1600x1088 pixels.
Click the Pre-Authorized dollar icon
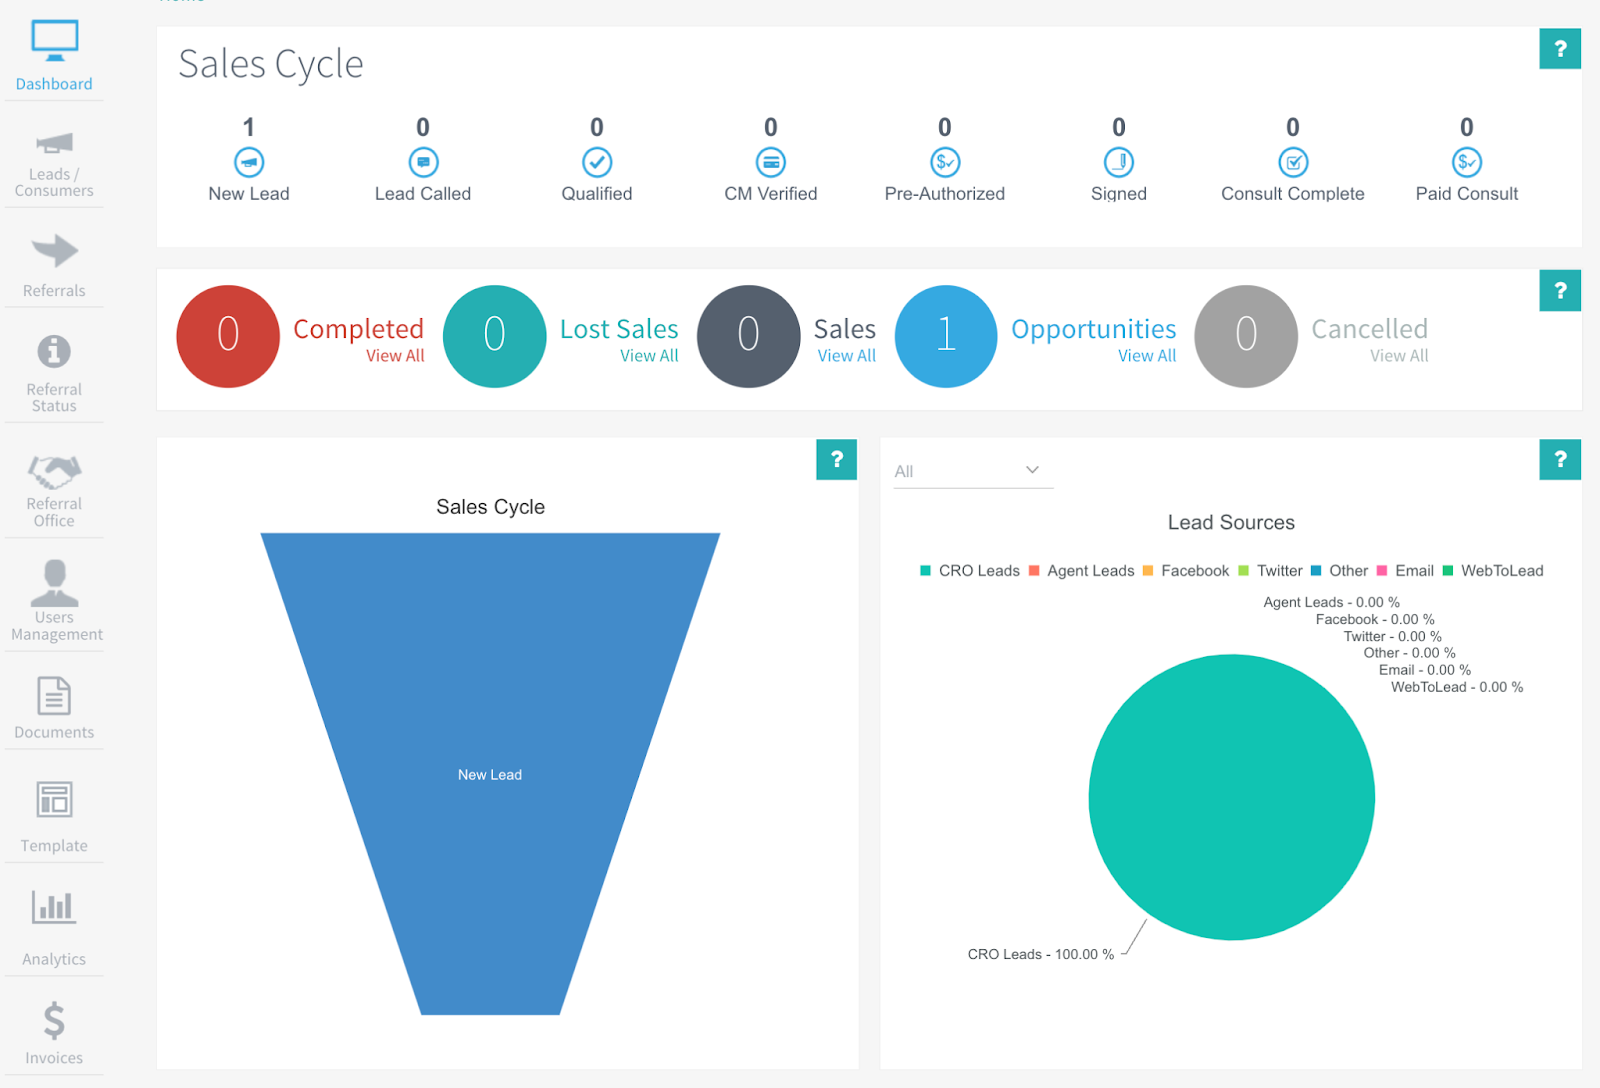click(x=945, y=162)
